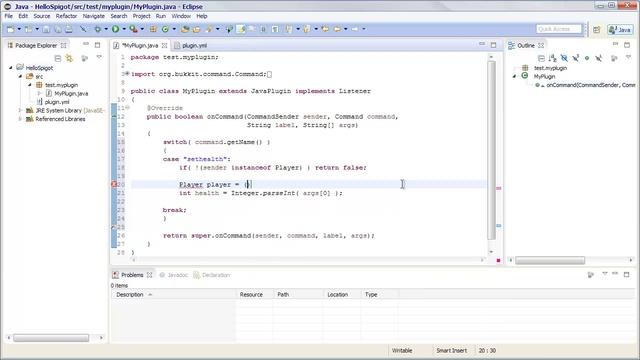Click the New Java Class toolbar icon
This screenshot has width=640, height=360.
point(165,29)
